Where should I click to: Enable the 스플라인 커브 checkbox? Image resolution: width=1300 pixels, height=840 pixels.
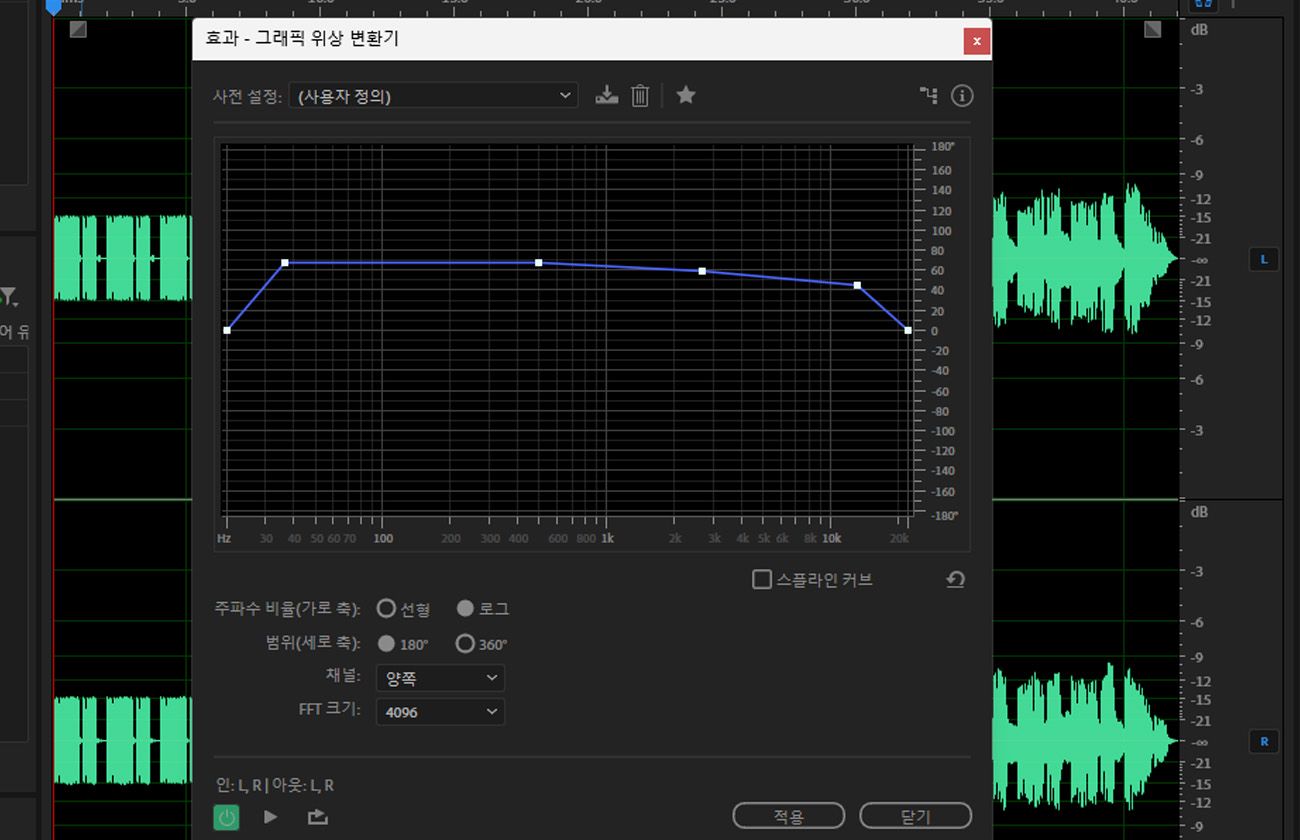coord(761,578)
